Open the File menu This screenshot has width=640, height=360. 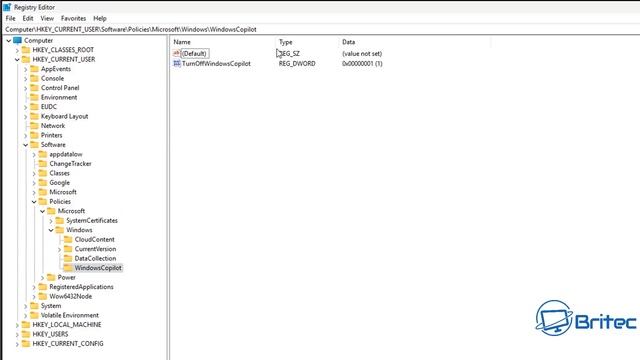10,18
